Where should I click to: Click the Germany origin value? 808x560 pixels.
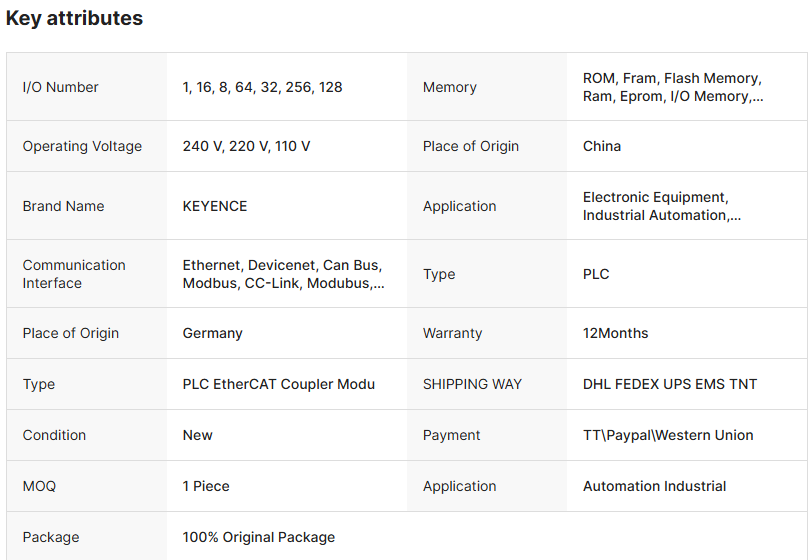[x=212, y=333]
